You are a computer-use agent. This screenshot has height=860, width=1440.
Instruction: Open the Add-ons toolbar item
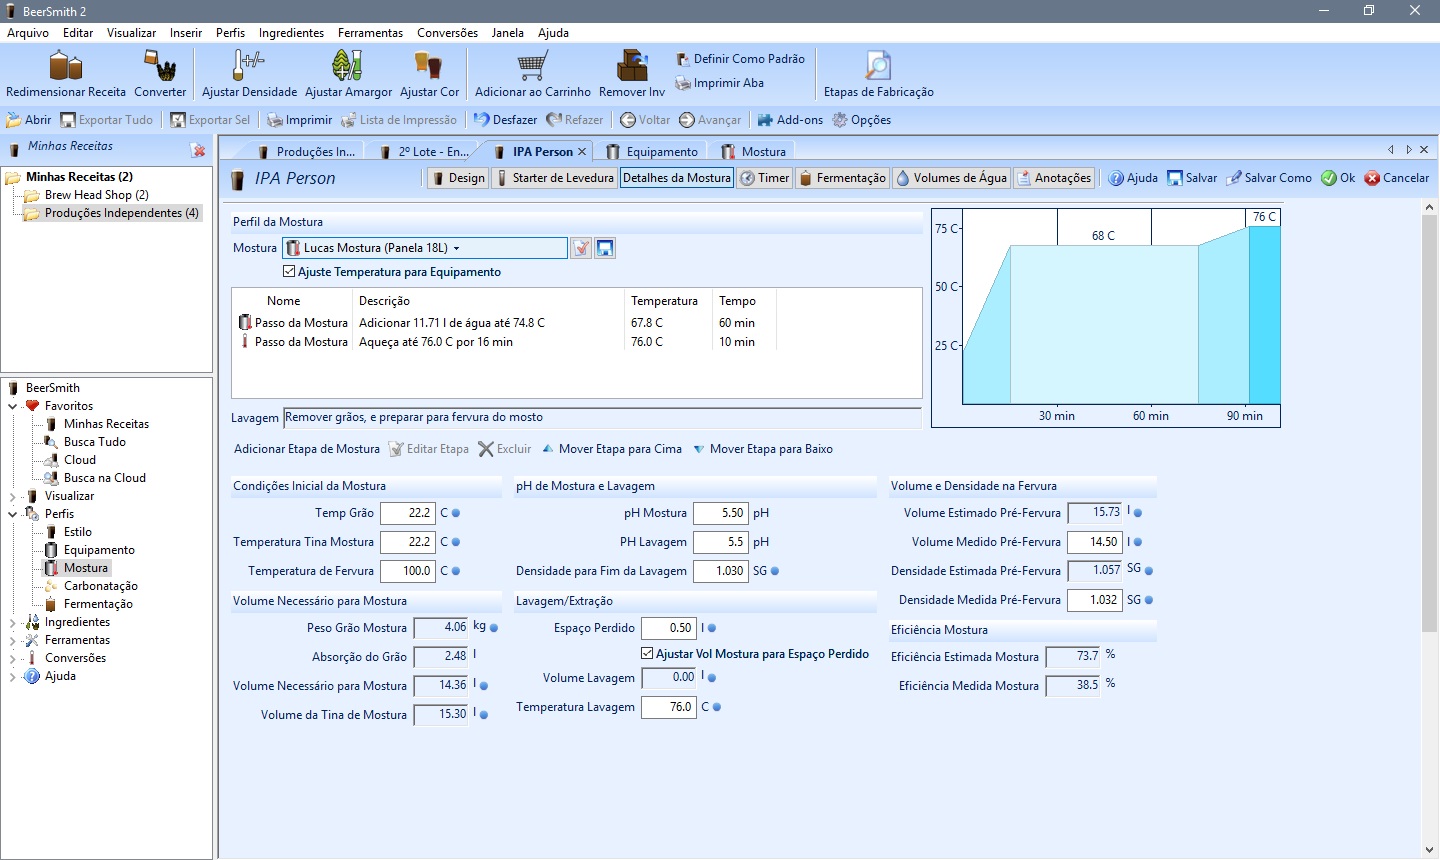[790, 120]
